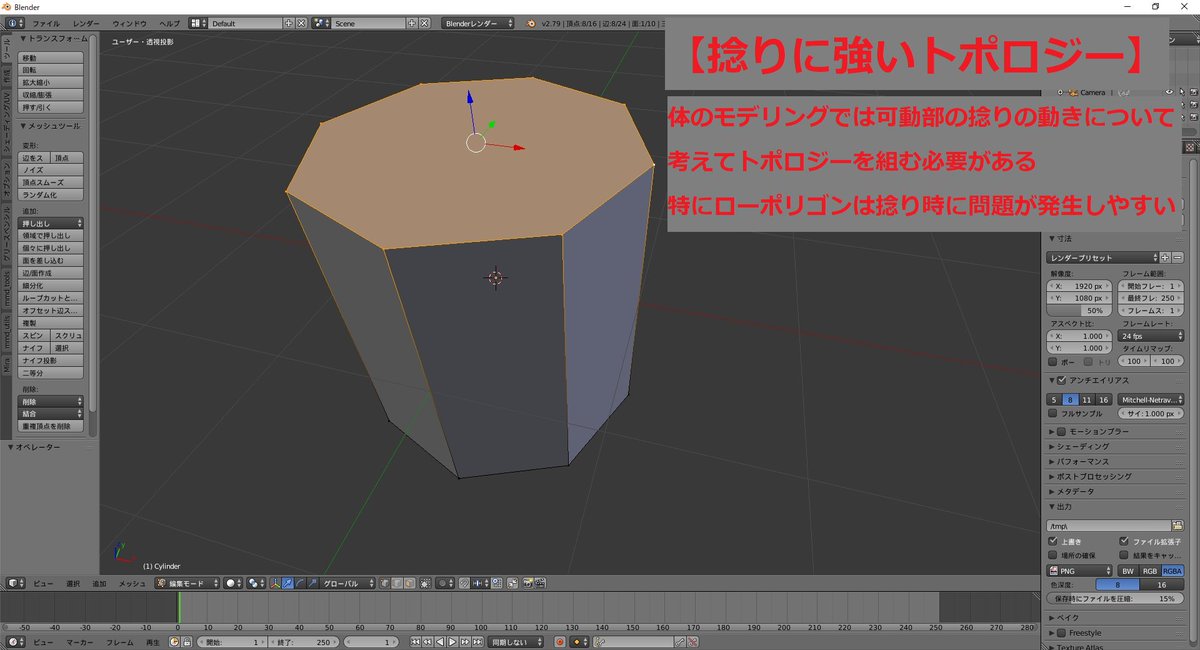Click the ナイフ投影 button
Image resolution: width=1200 pixels, height=650 pixels.
(x=51, y=360)
